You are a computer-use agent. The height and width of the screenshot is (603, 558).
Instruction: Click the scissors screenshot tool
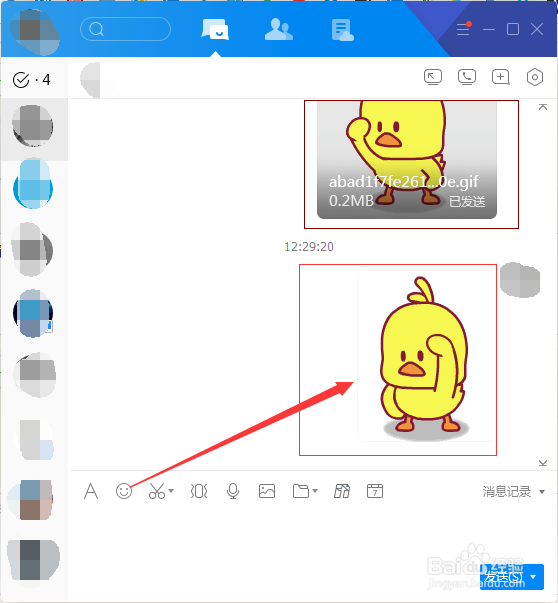click(157, 491)
